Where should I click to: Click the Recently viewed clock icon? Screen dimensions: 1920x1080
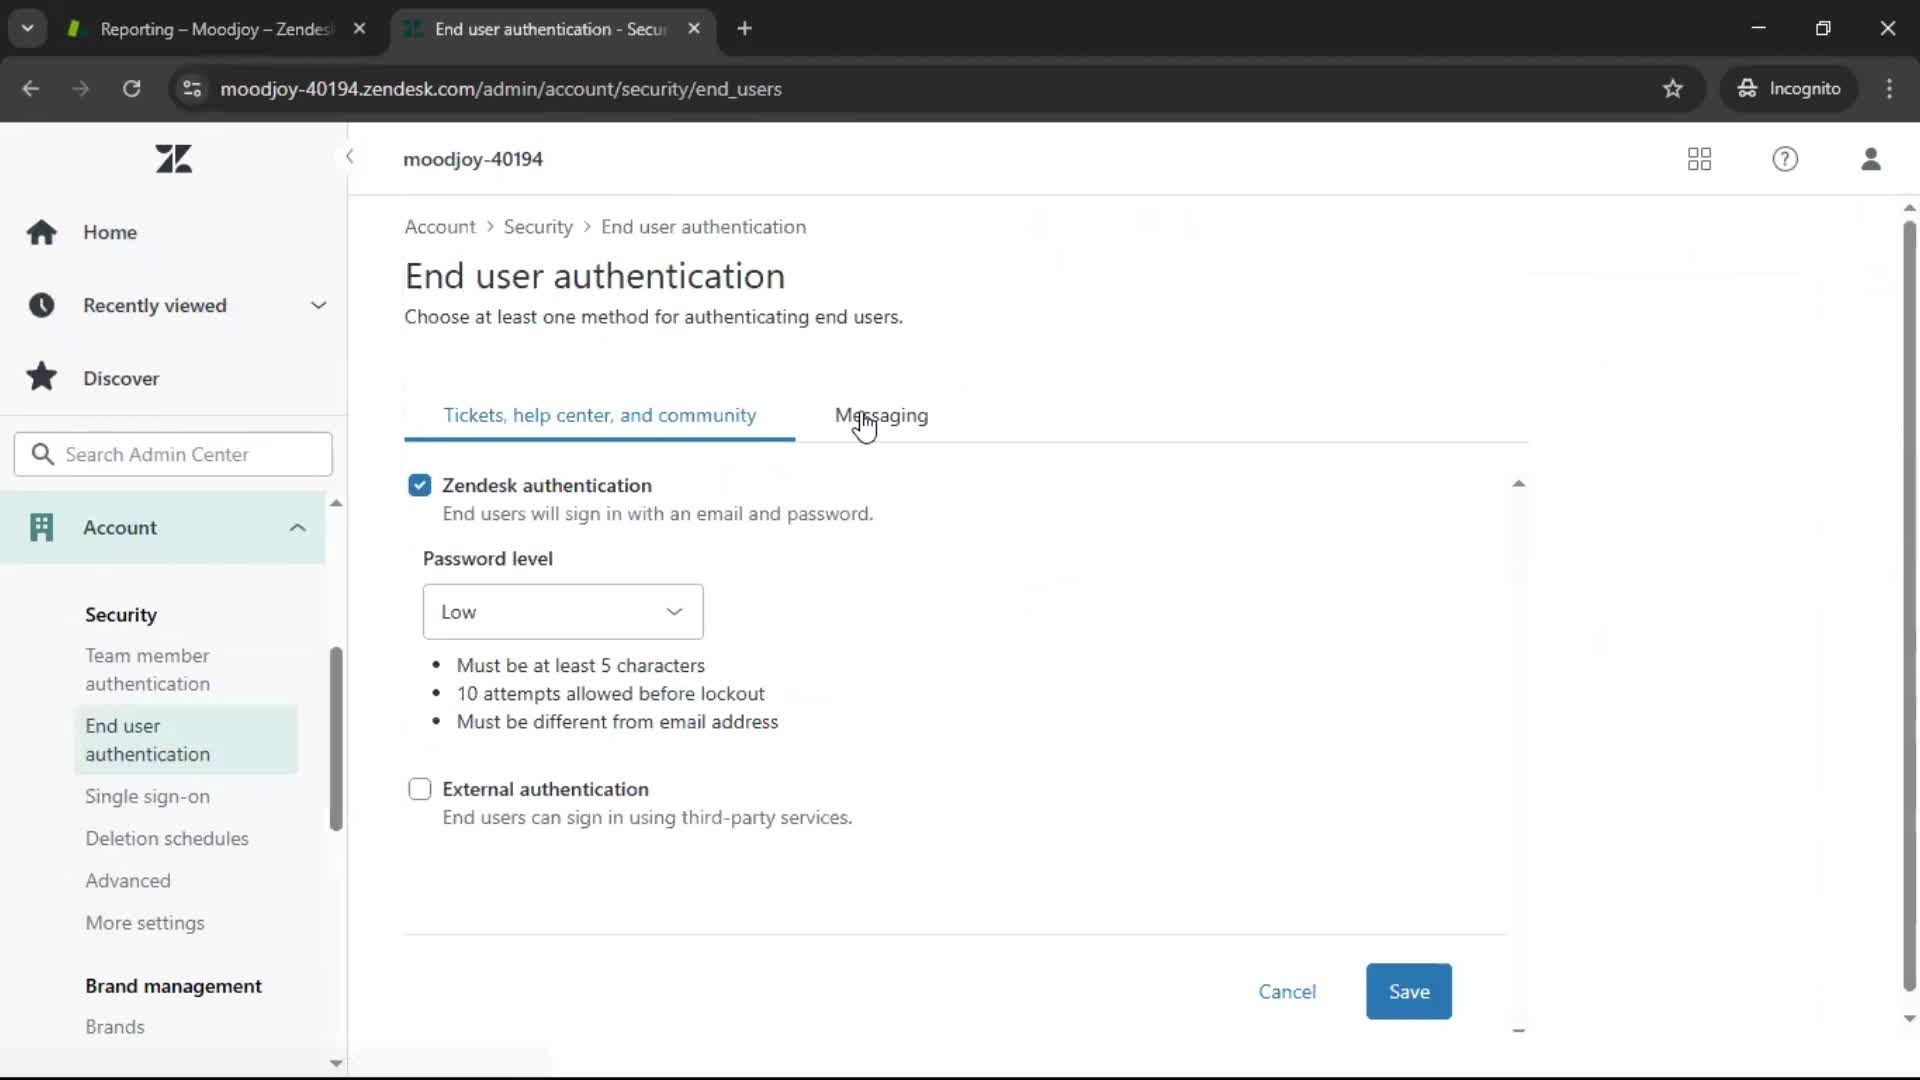(x=42, y=305)
